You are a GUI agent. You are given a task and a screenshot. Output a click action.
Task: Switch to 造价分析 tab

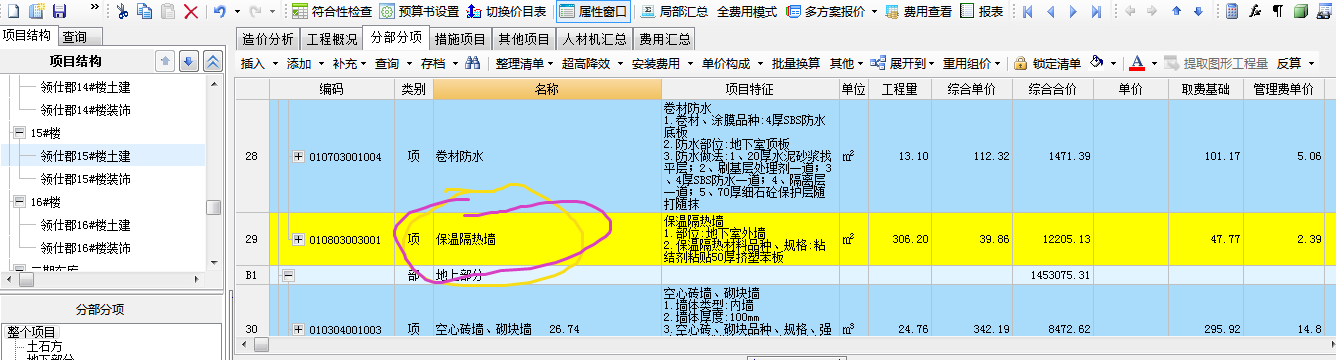pyautogui.click(x=268, y=39)
